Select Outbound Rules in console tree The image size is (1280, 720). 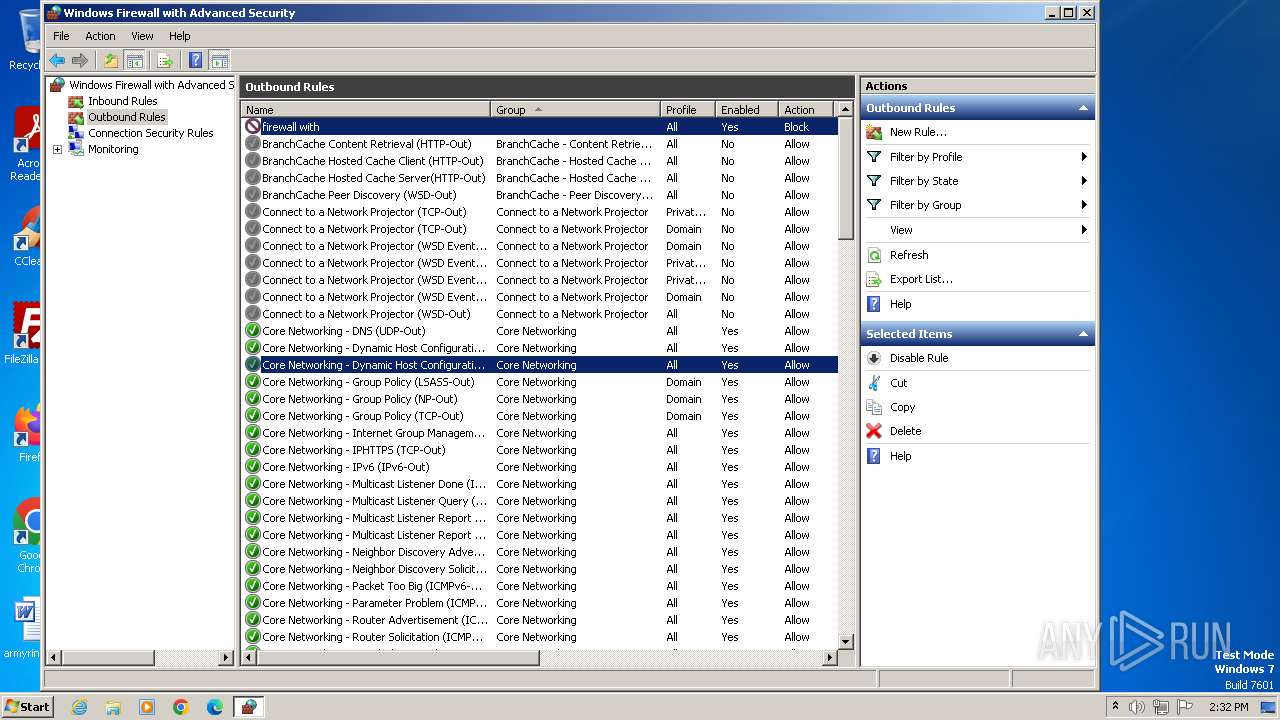point(127,117)
